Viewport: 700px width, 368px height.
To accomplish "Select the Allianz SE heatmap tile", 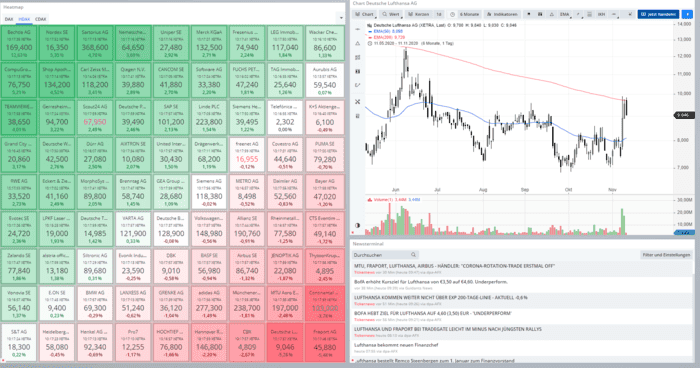I will 247,230.
